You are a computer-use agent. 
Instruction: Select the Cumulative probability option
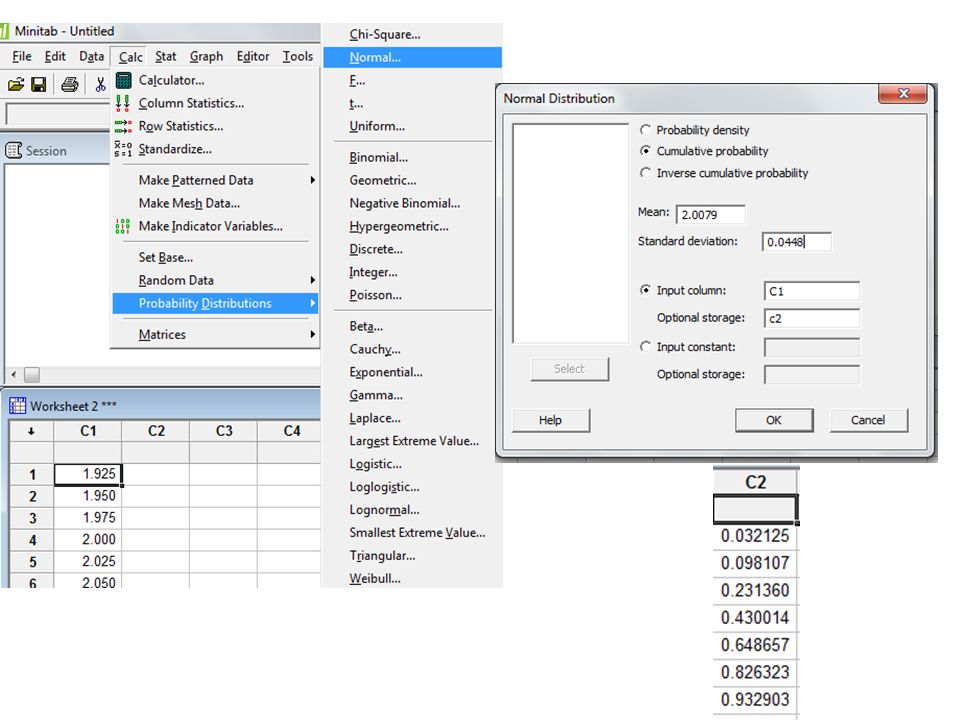click(645, 151)
